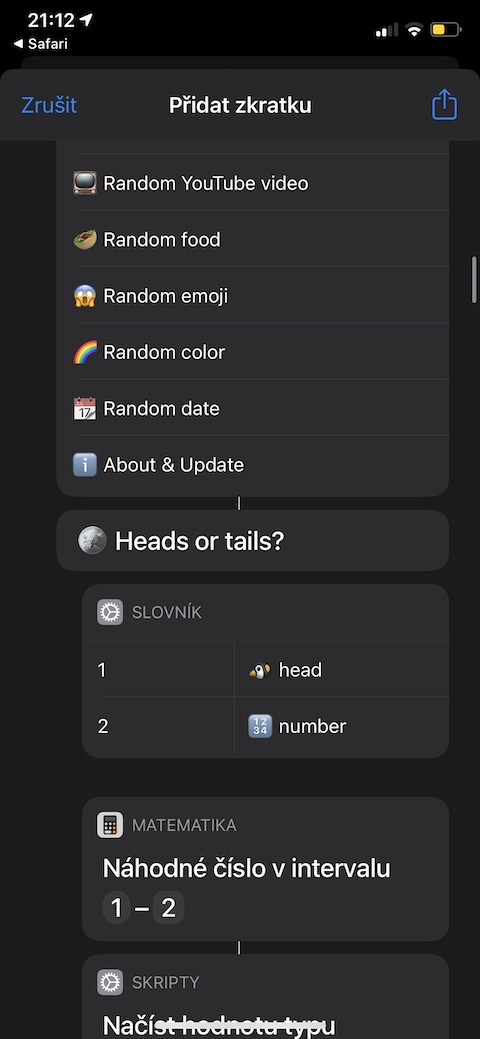The image size is (480, 1039).
Task: Tap the screaming face Random emoji icon
Action: pyautogui.click(x=85, y=296)
